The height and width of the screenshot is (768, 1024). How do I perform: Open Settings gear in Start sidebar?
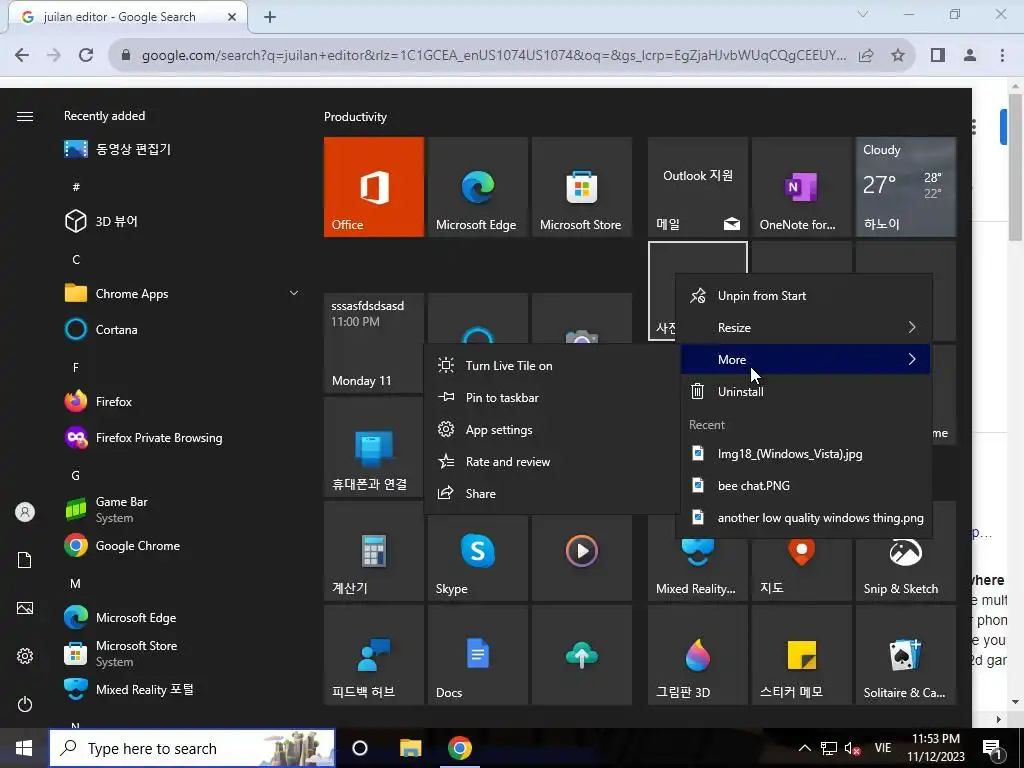click(25, 656)
